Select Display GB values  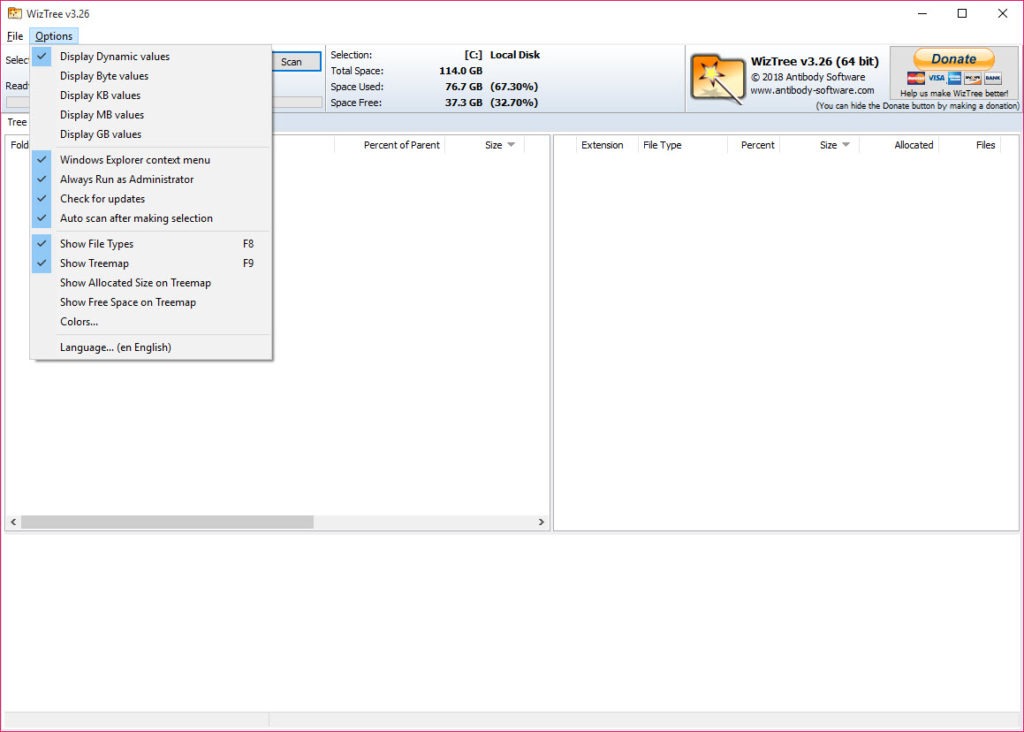pos(151,135)
